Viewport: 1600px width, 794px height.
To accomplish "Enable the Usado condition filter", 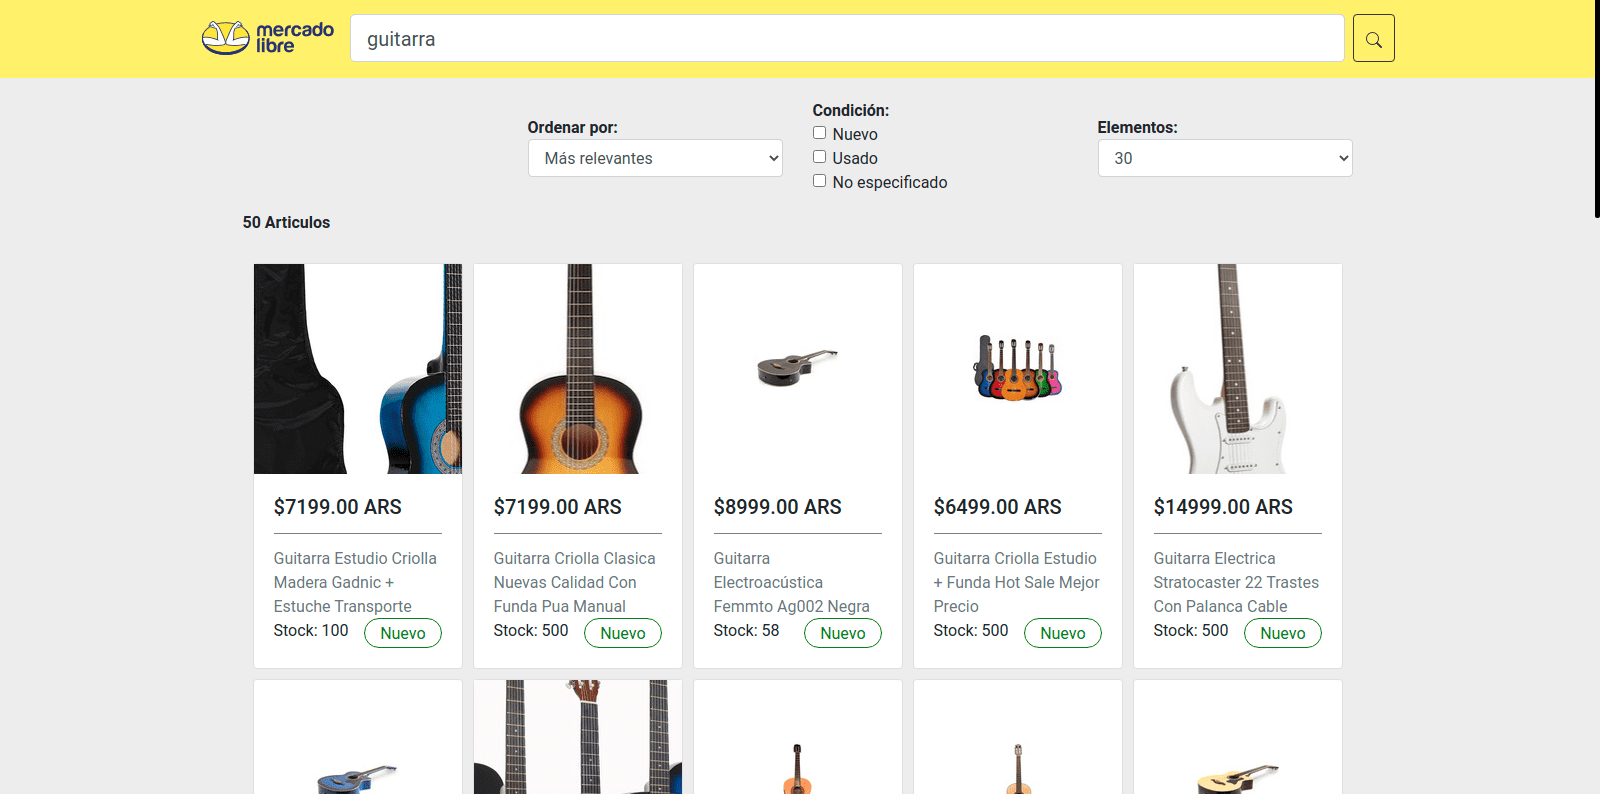I will coord(819,157).
